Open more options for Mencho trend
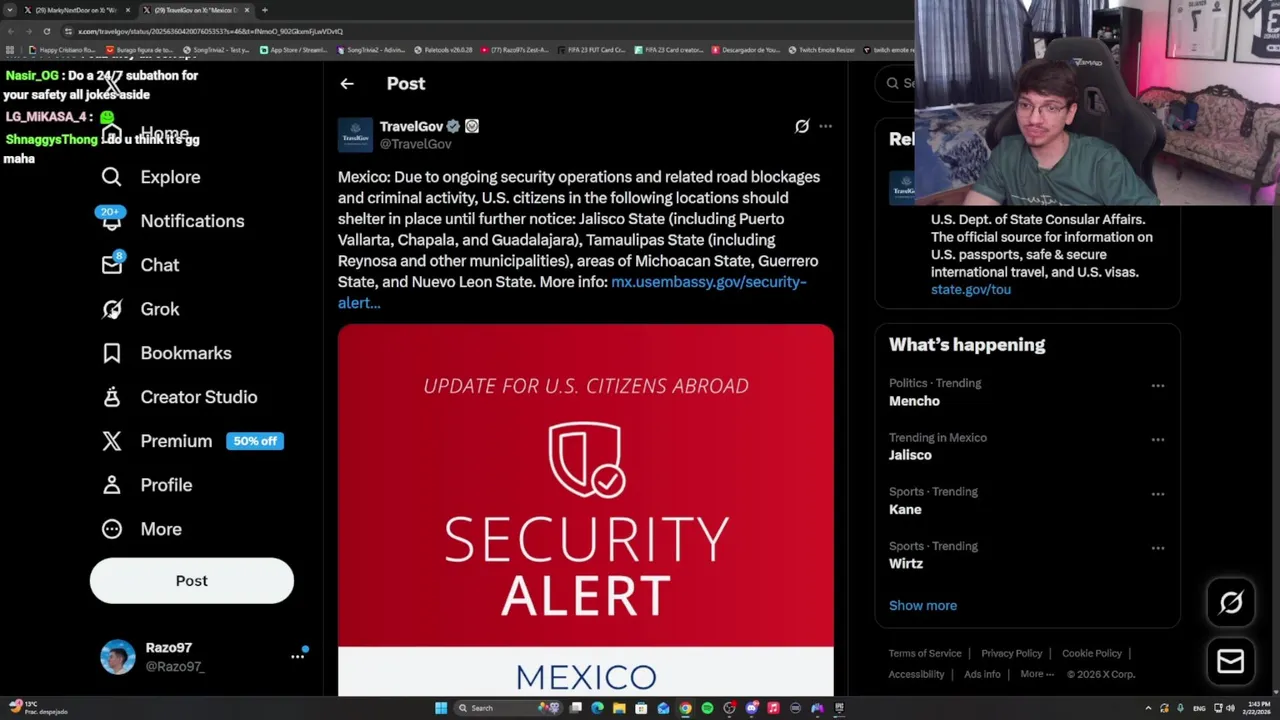Screen dimensions: 1280x720 (1157, 385)
